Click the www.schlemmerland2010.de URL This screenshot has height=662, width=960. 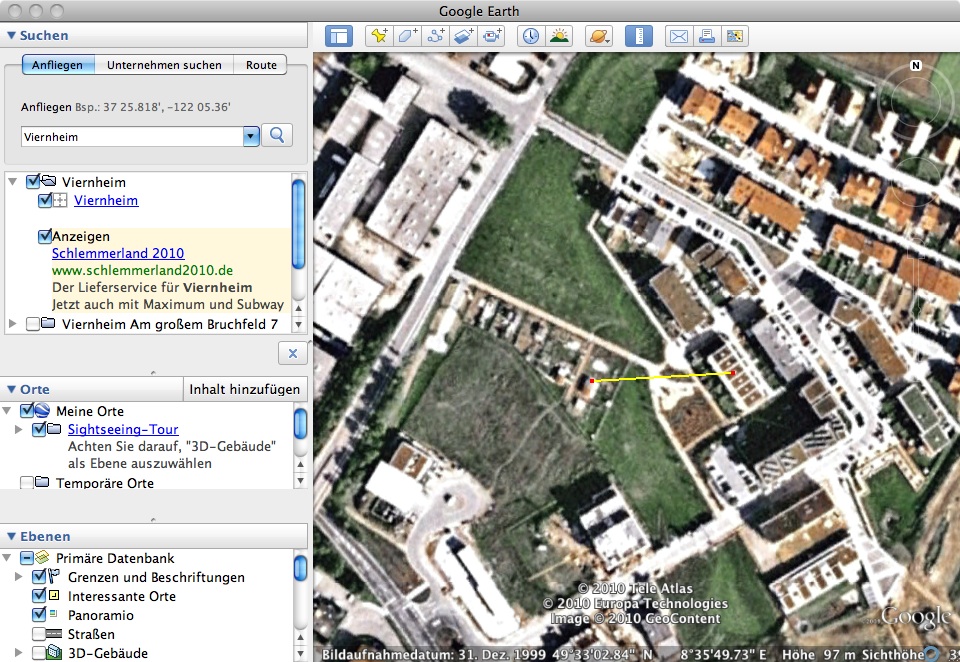pos(142,270)
